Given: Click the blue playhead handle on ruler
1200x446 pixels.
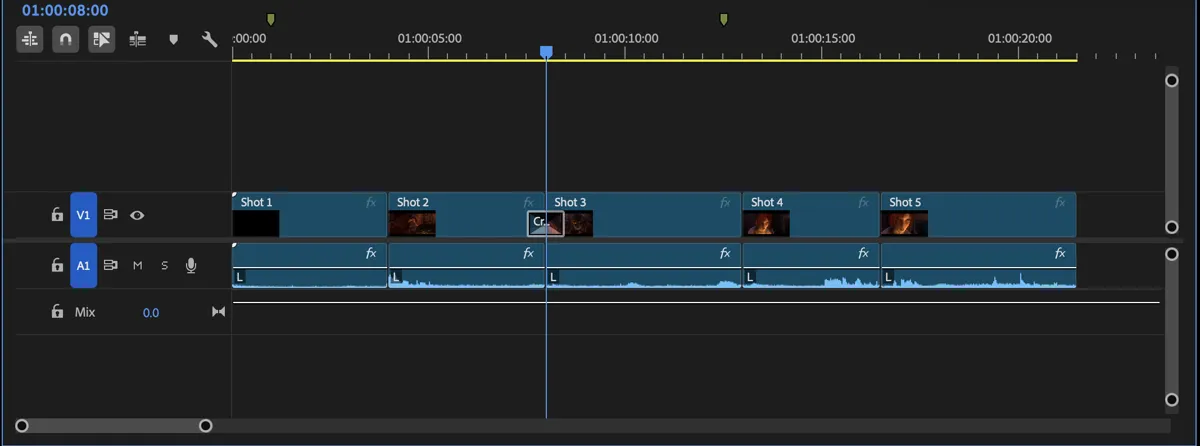Looking at the screenshot, I should pyautogui.click(x=546, y=51).
